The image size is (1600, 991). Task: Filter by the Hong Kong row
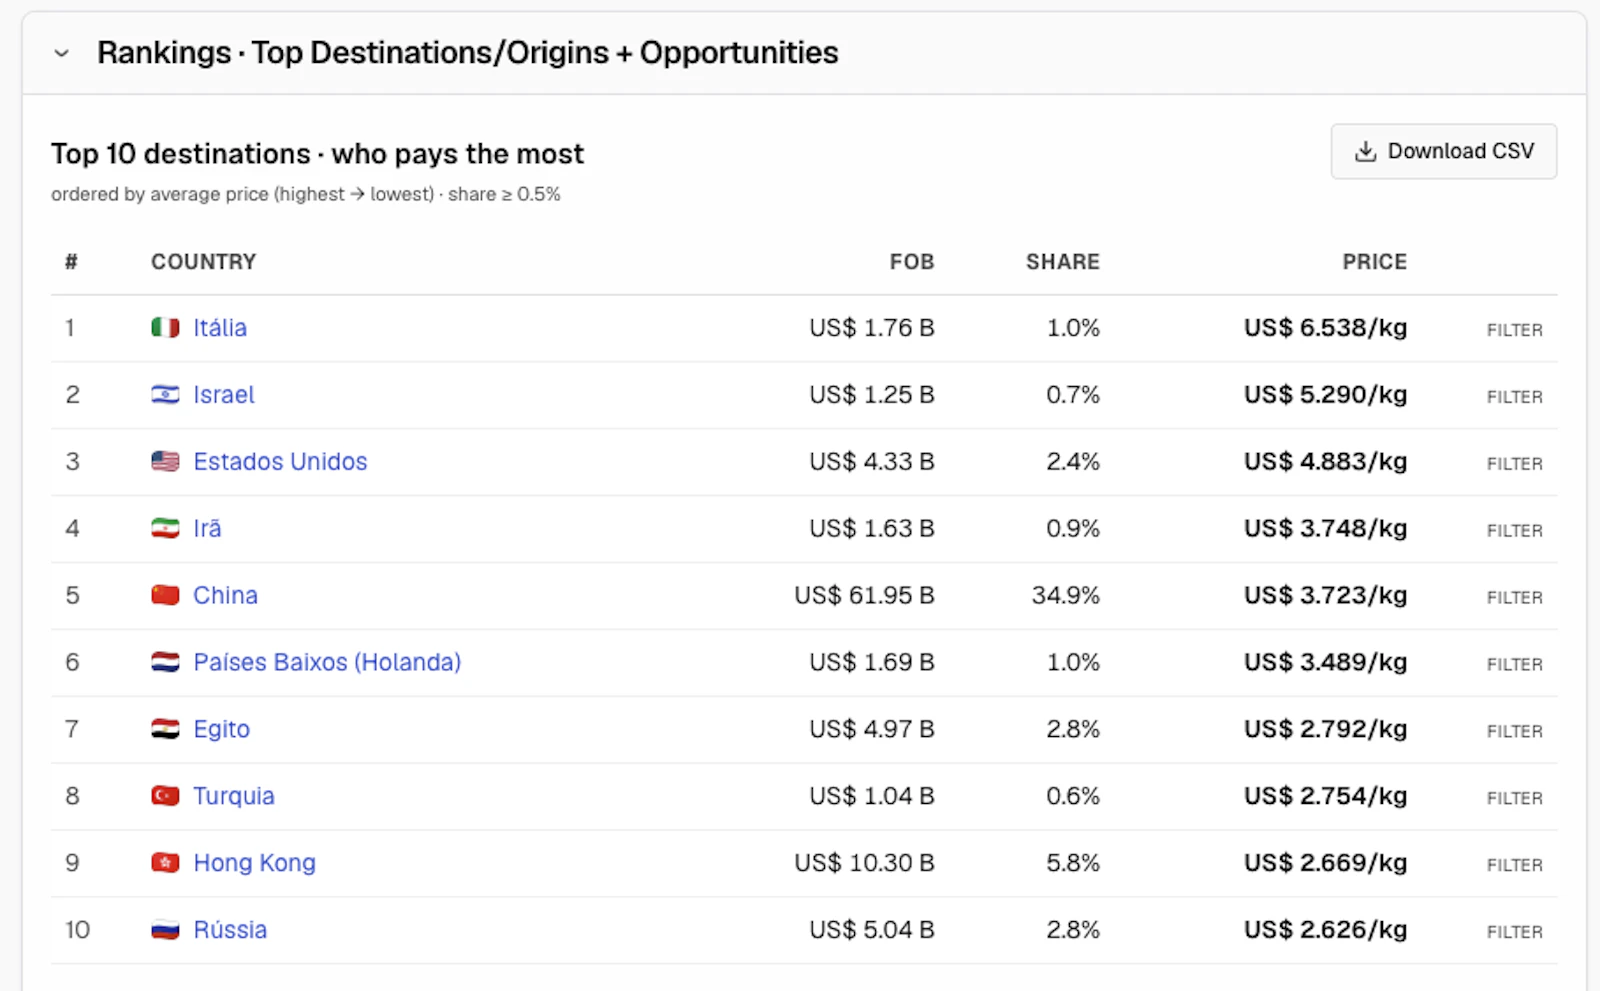1514,865
